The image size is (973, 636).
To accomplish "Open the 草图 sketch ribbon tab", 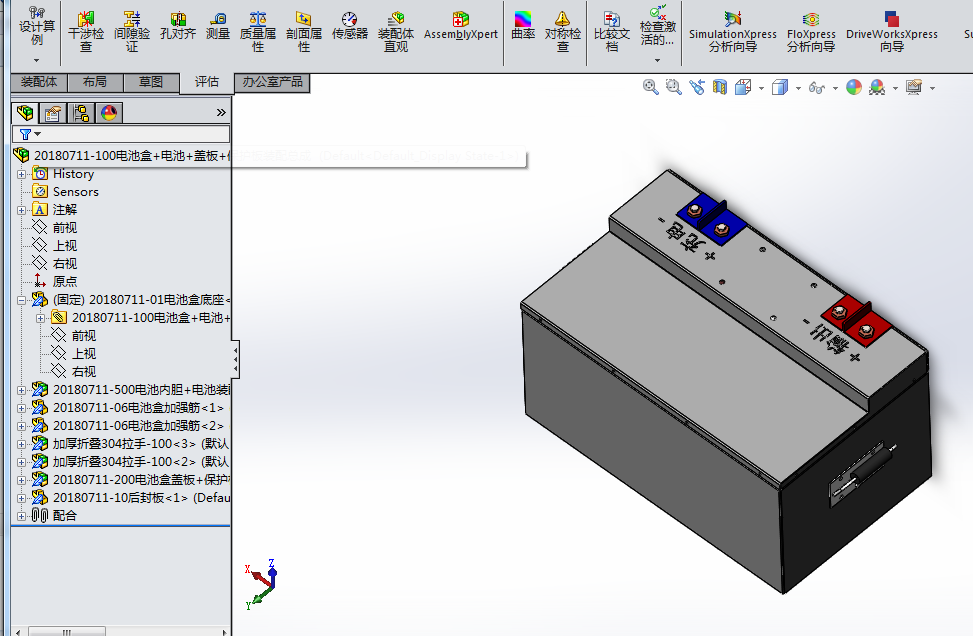I will 151,82.
